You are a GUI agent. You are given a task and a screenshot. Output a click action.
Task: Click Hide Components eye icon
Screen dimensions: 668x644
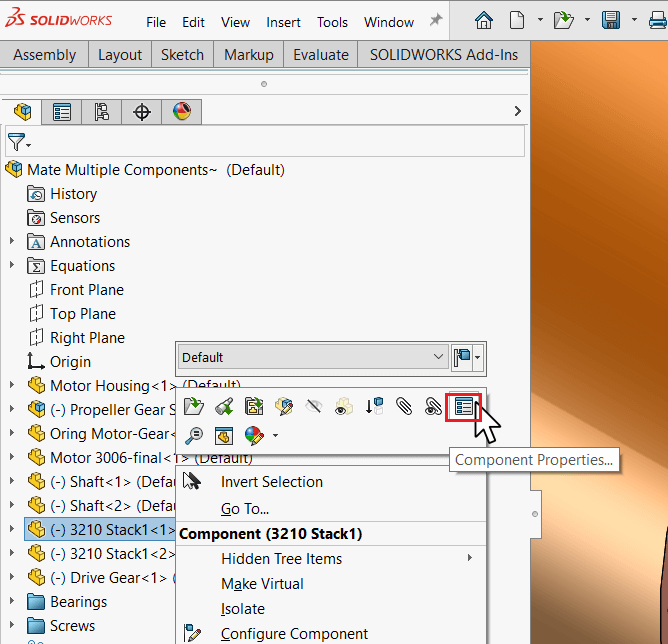pos(314,406)
